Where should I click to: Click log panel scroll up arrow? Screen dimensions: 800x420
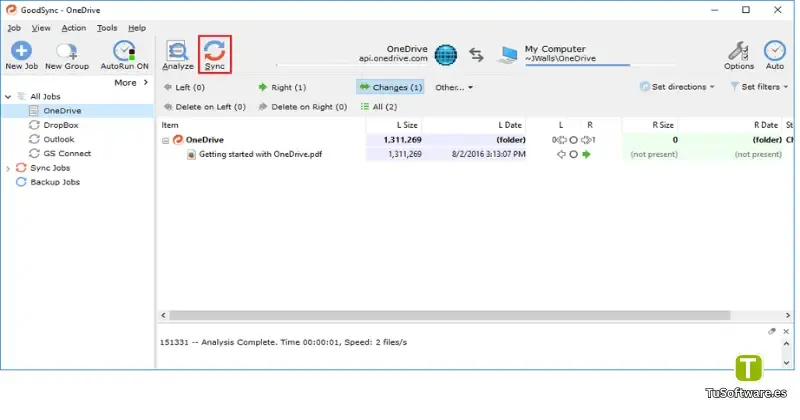tap(786, 343)
